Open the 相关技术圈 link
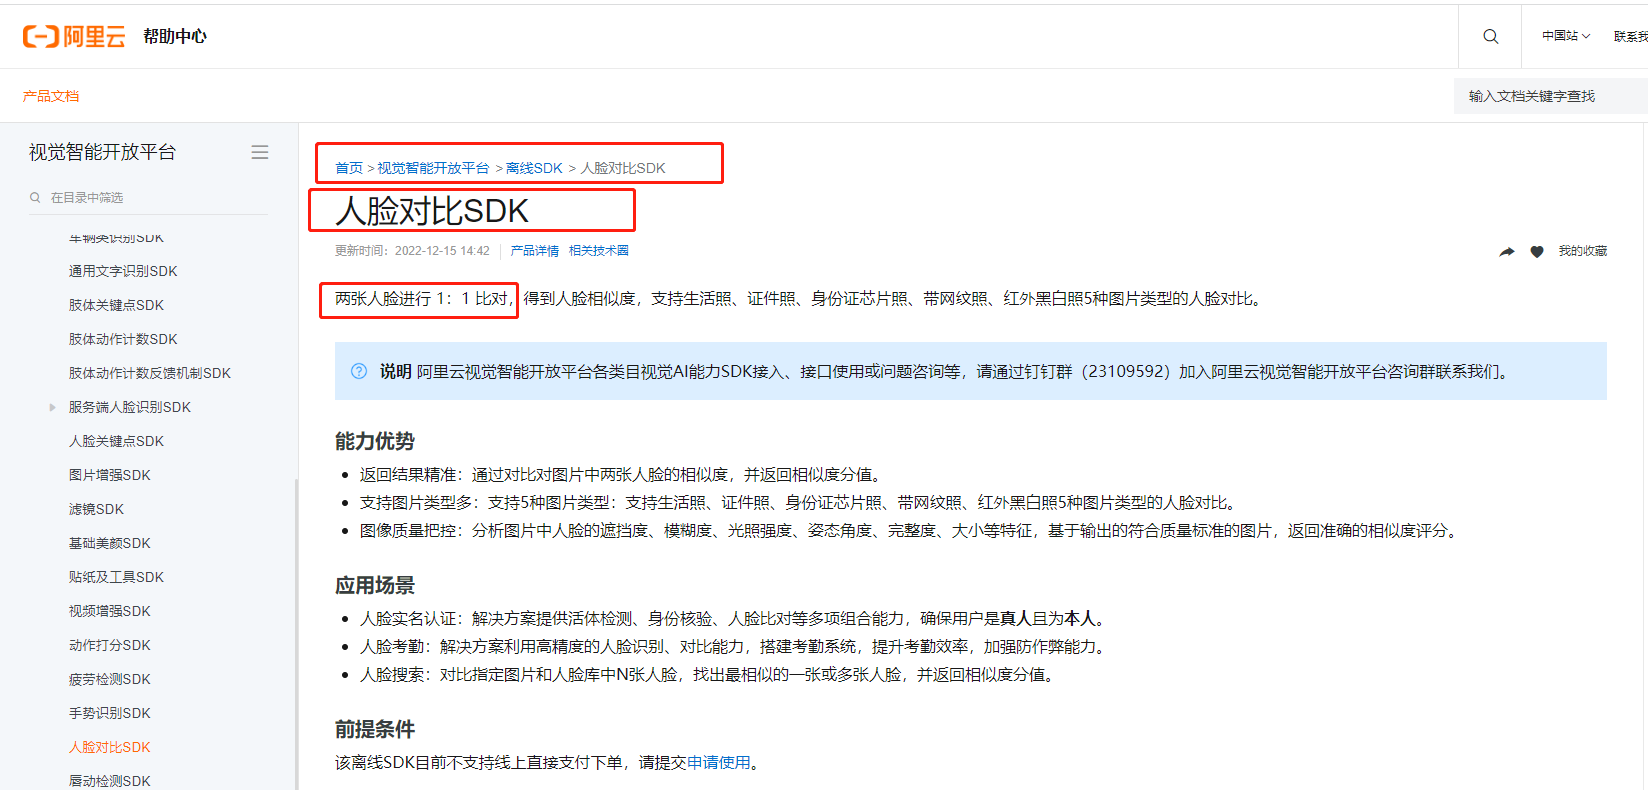 point(599,251)
